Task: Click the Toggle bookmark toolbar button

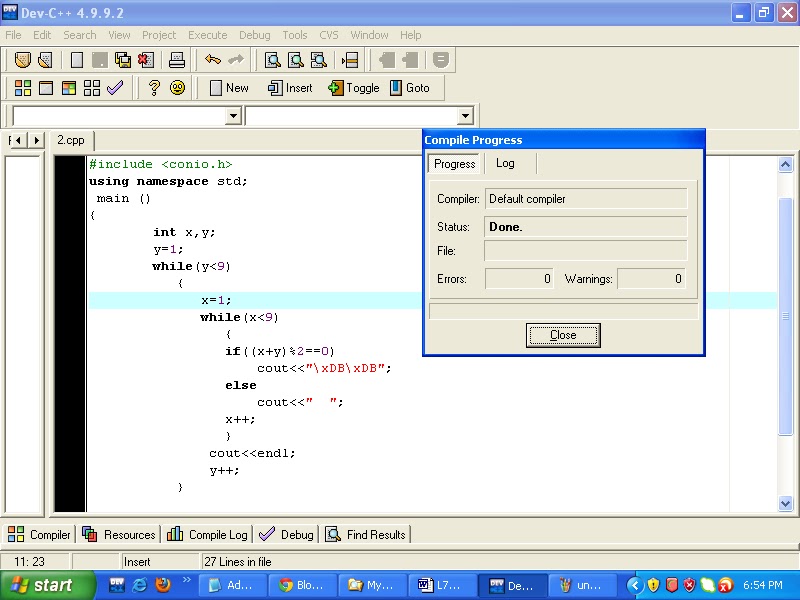Action: pyautogui.click(x=353, y=88)
